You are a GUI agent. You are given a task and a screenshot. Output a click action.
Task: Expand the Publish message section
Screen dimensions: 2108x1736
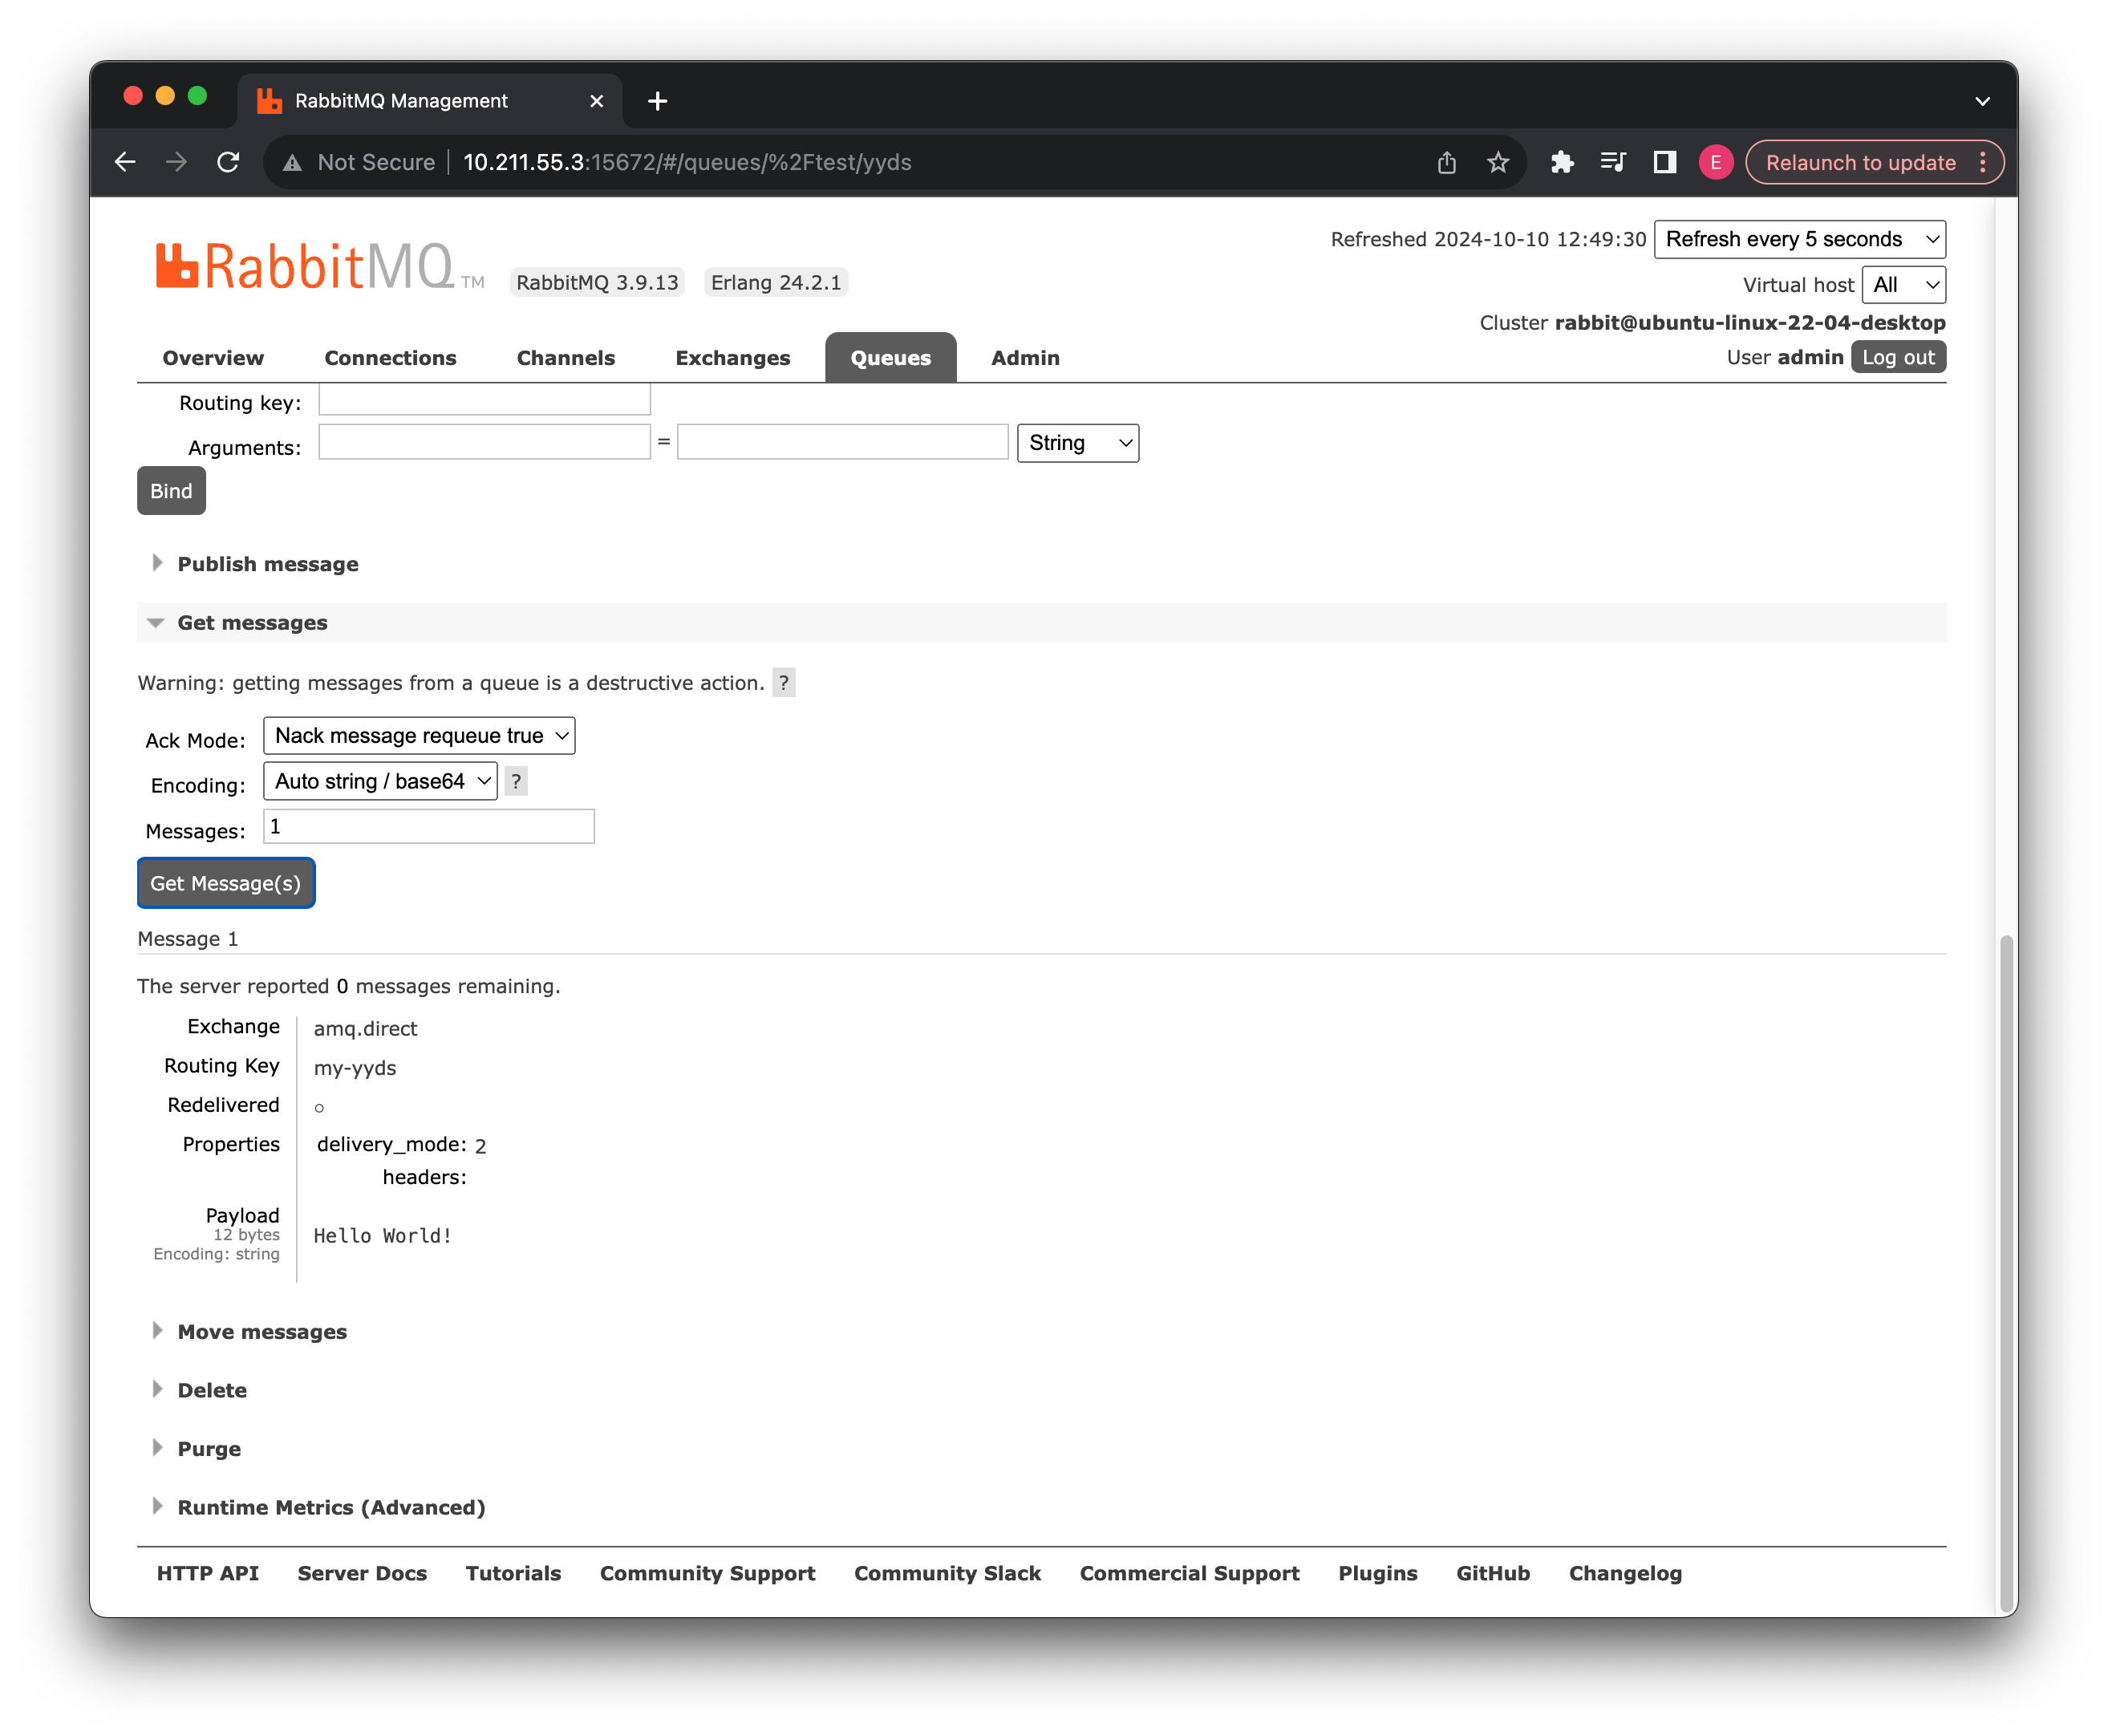(x=267, y=564)
